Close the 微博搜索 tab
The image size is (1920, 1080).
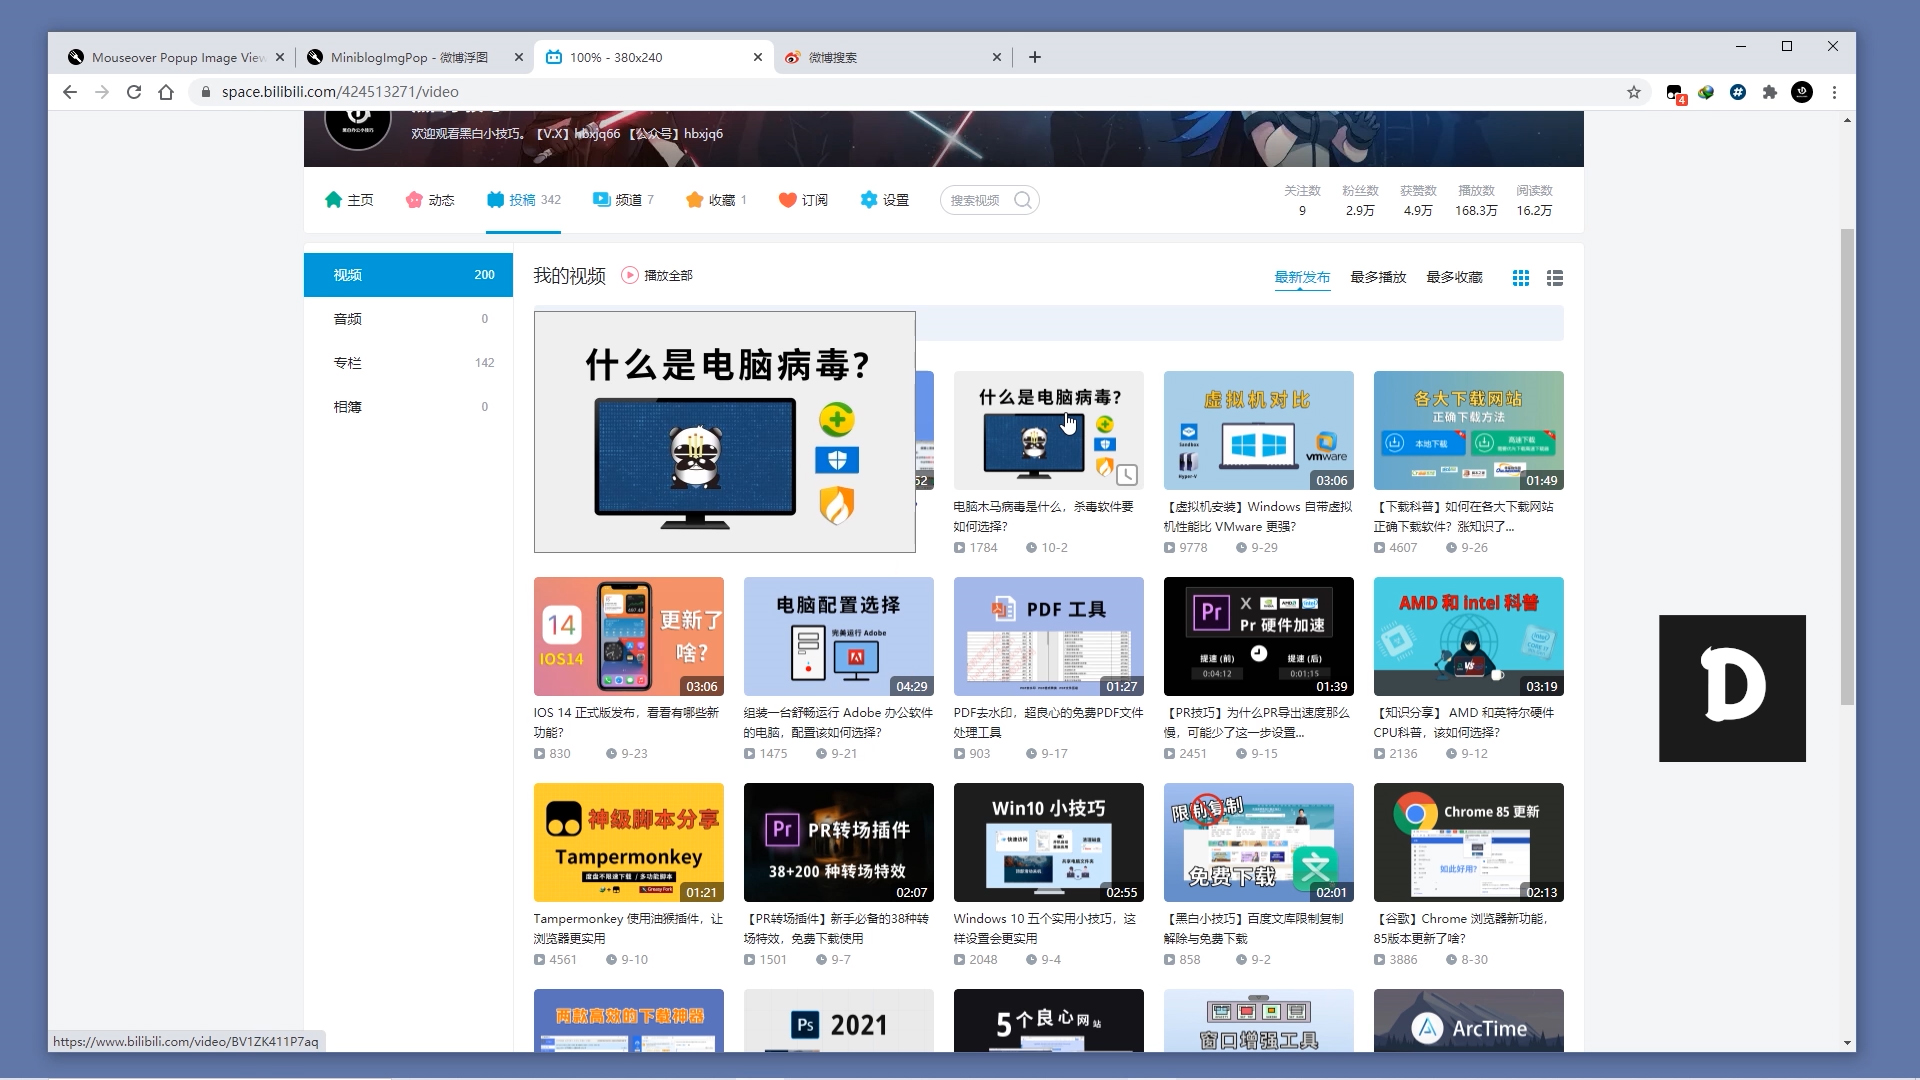(996, 57)
